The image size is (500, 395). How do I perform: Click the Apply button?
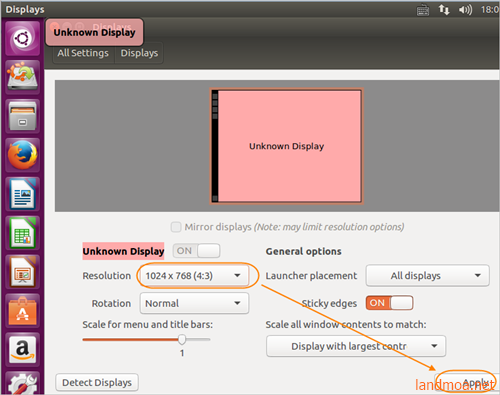(467, 382)
